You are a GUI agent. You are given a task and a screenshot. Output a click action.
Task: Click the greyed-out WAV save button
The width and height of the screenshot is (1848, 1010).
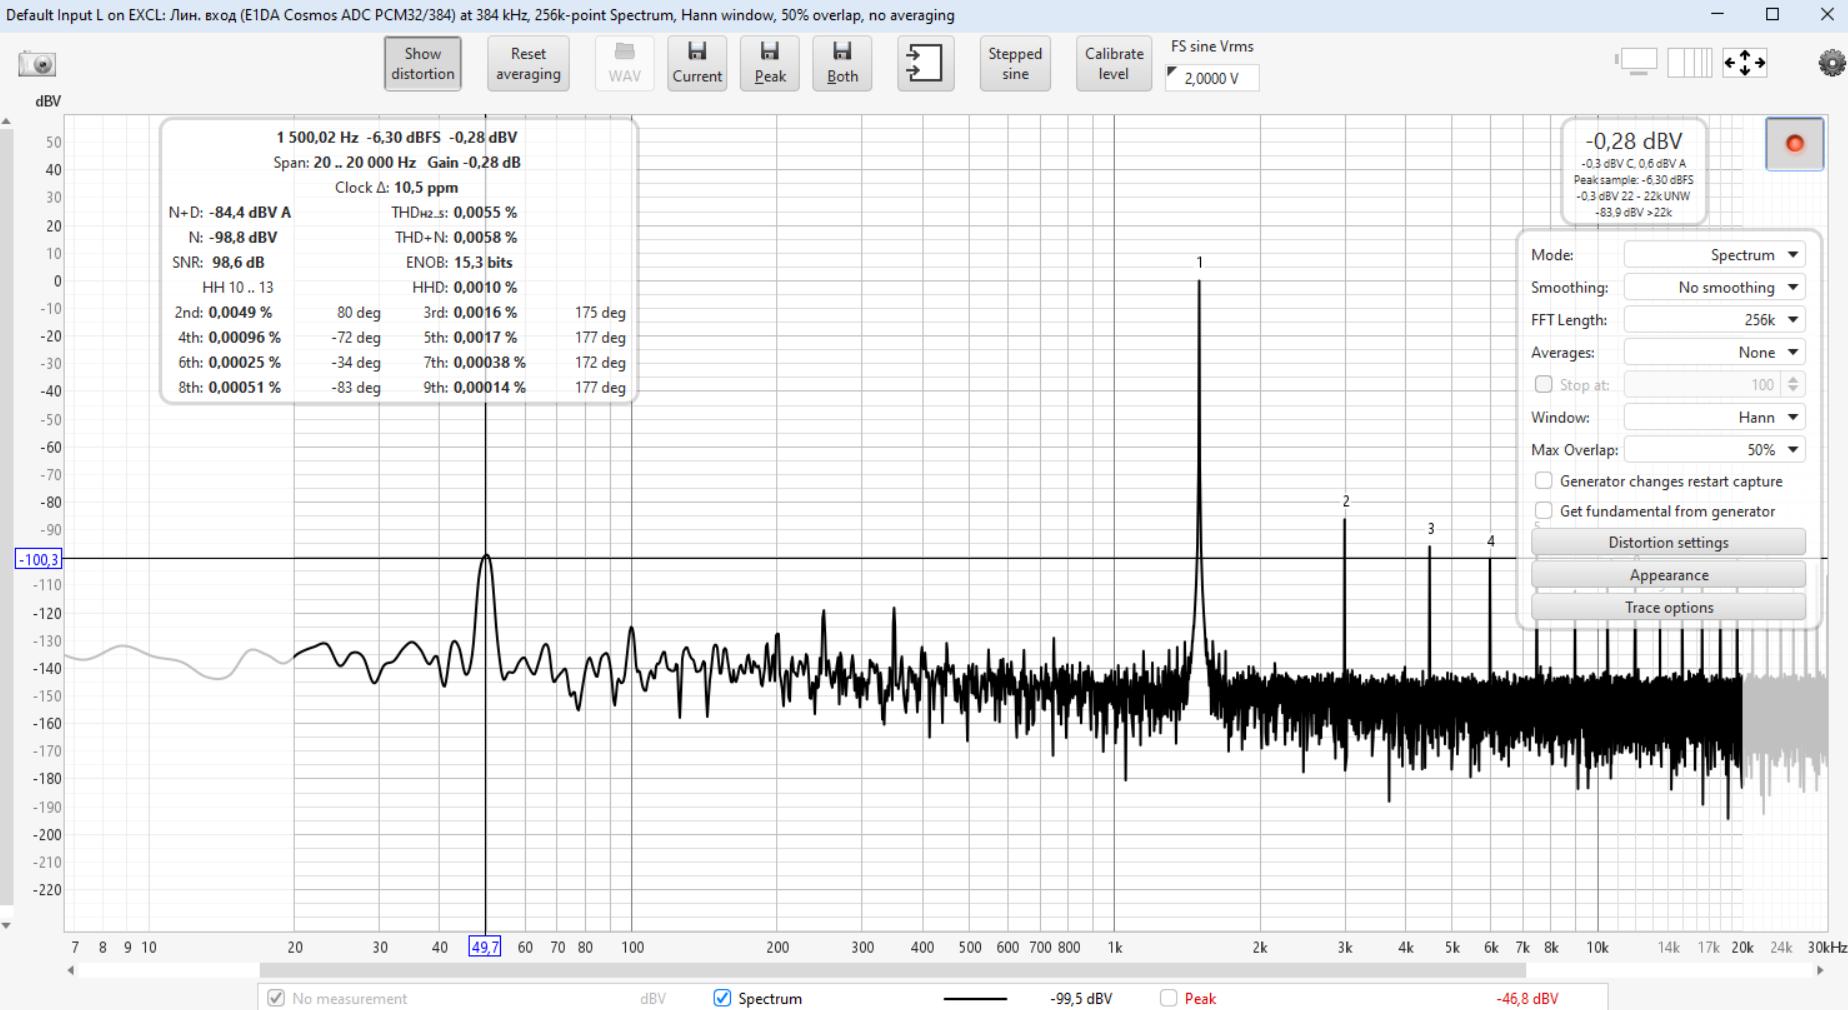click(x=625, y=64)
